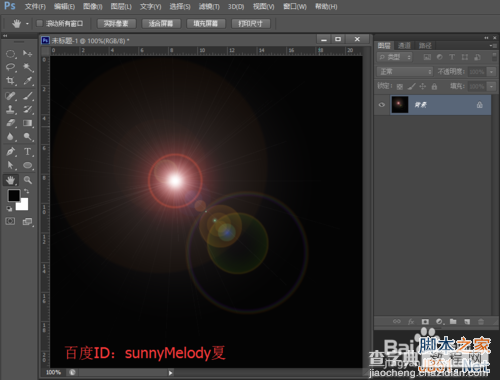Image resolution: width=500 pixels, height=380 pixels.
Task: Open the 3D menu
Action: tap(236, 7)
